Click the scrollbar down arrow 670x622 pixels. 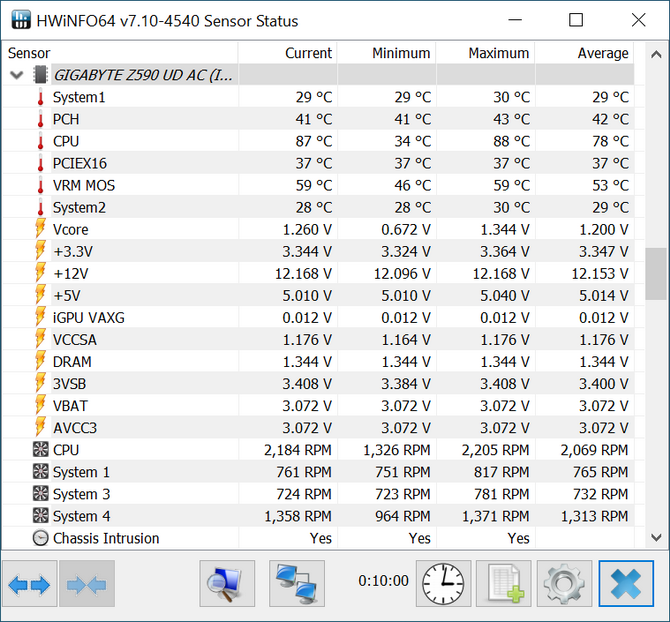(656, 537)
